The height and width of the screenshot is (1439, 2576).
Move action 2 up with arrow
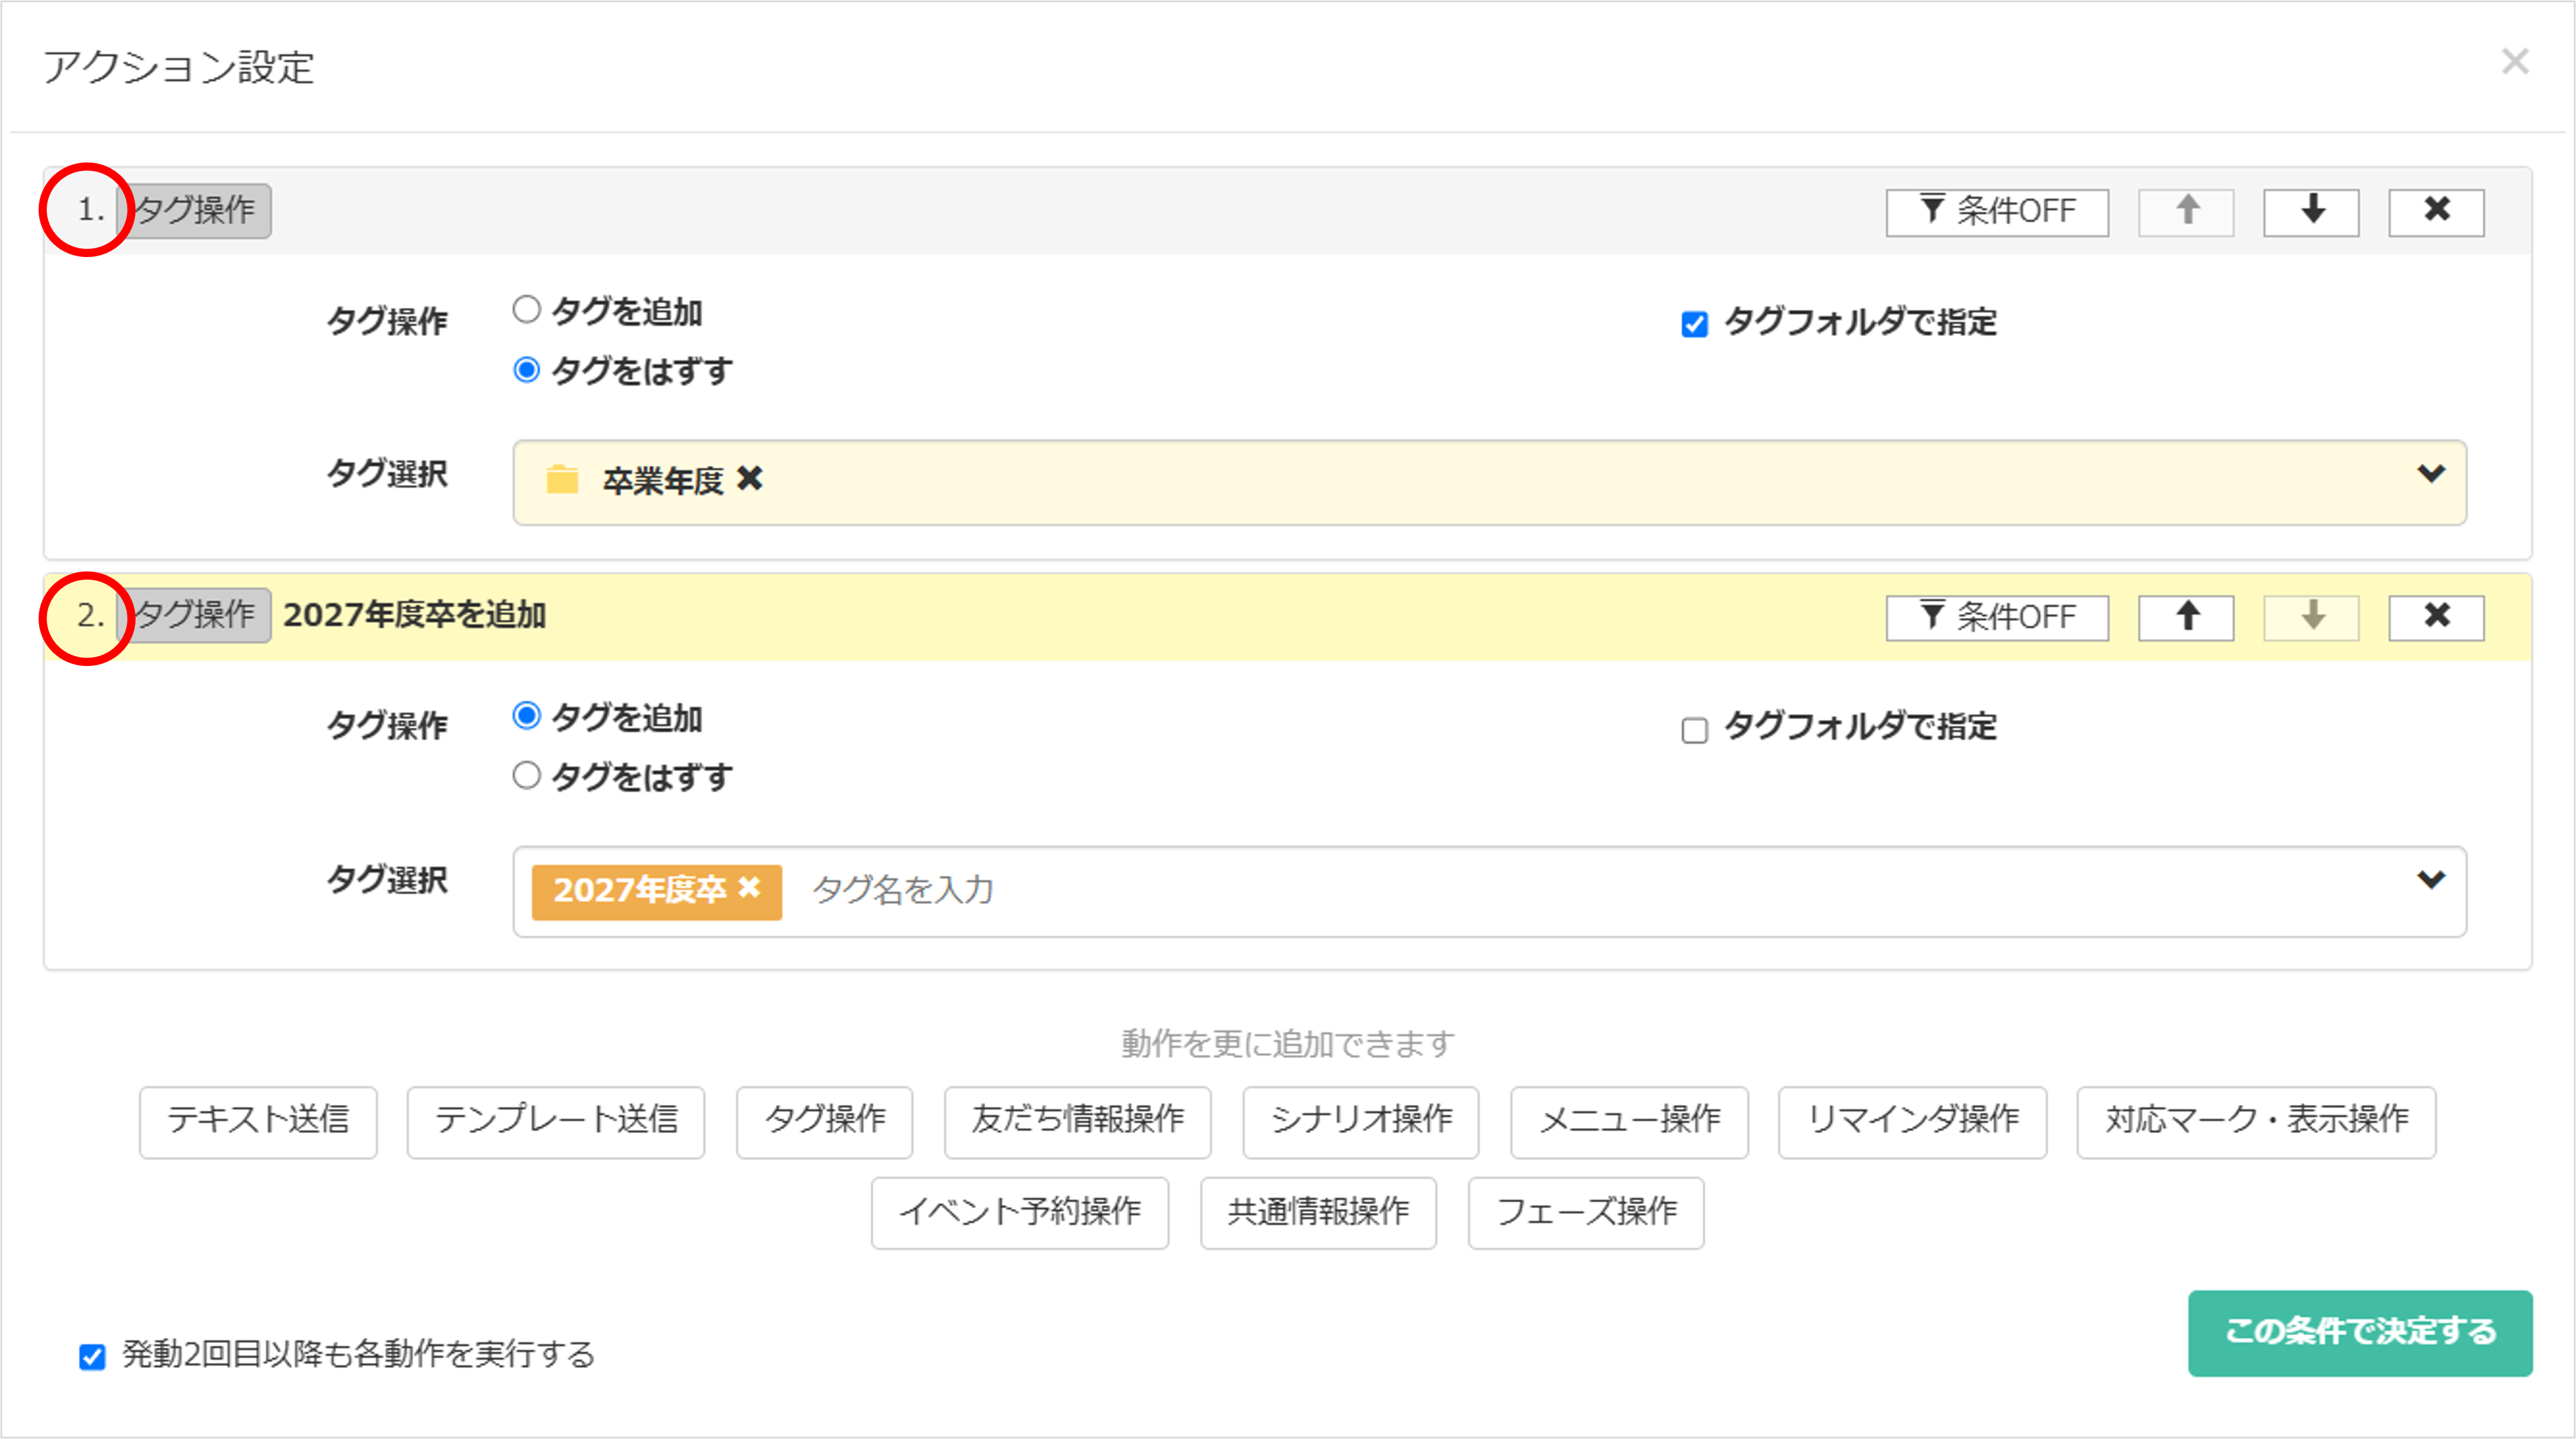tap(2186, 617)
